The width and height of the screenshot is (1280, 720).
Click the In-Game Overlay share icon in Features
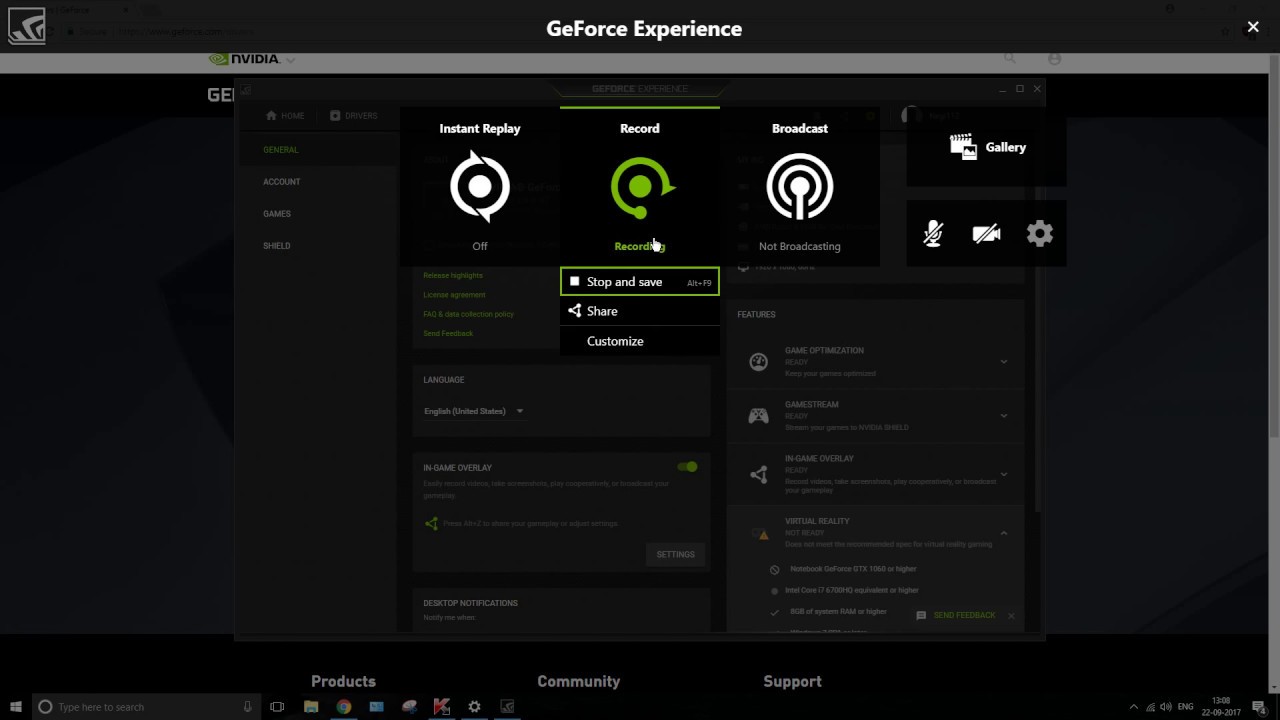click(759, 474)
